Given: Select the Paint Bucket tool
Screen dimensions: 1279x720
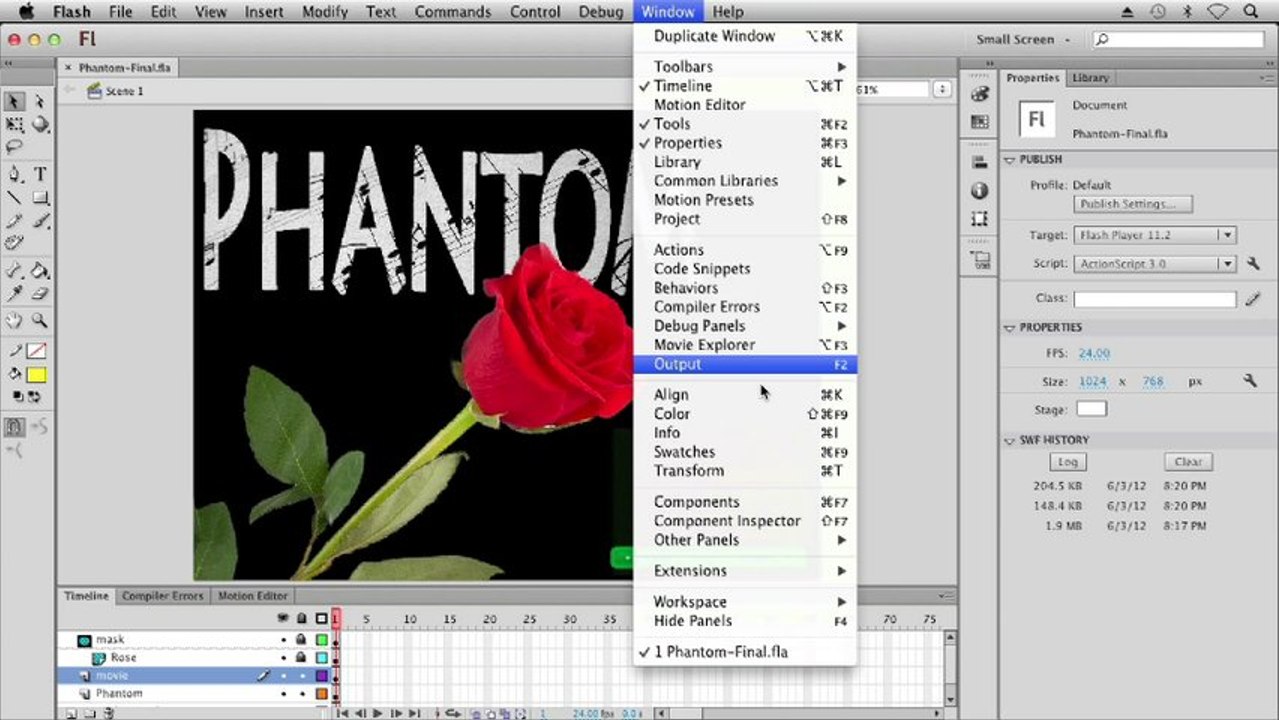Looking at the screenshot, I should pyautogui.click(x=40, y=270).
